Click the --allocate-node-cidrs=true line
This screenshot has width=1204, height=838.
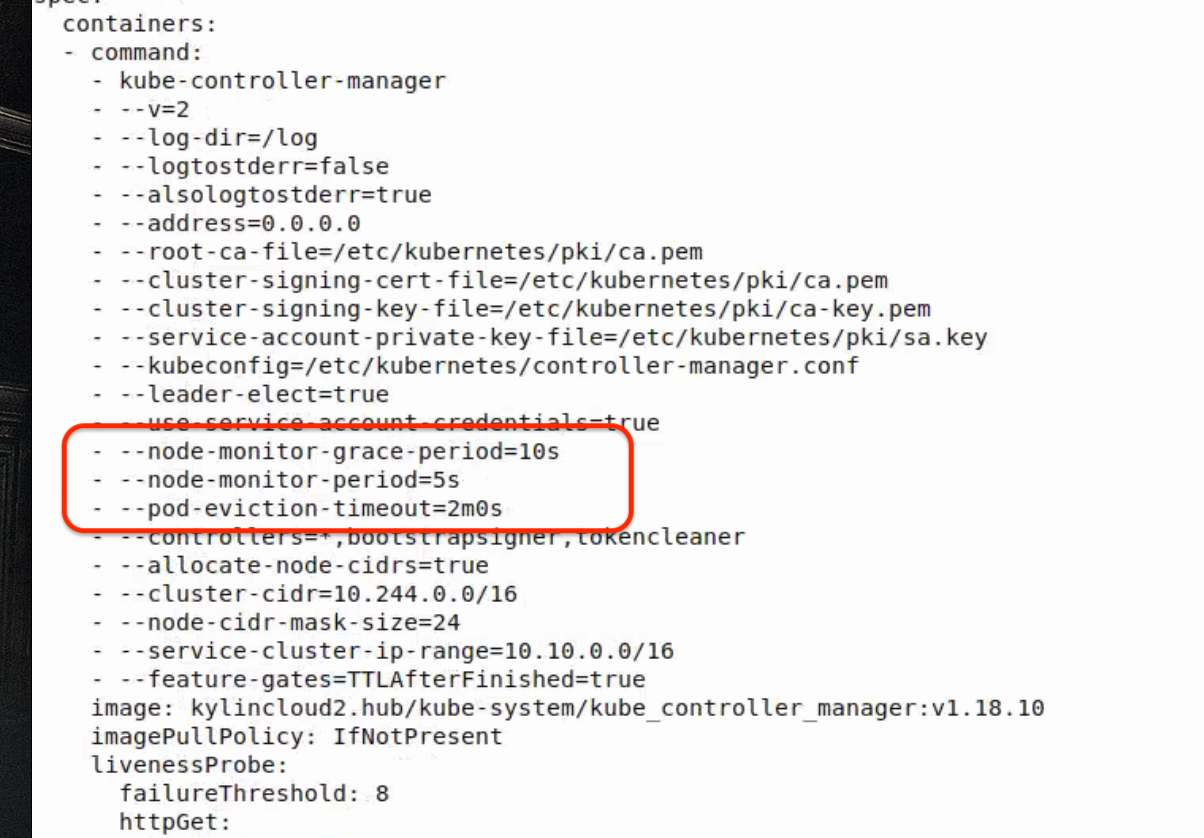point(304,566)
